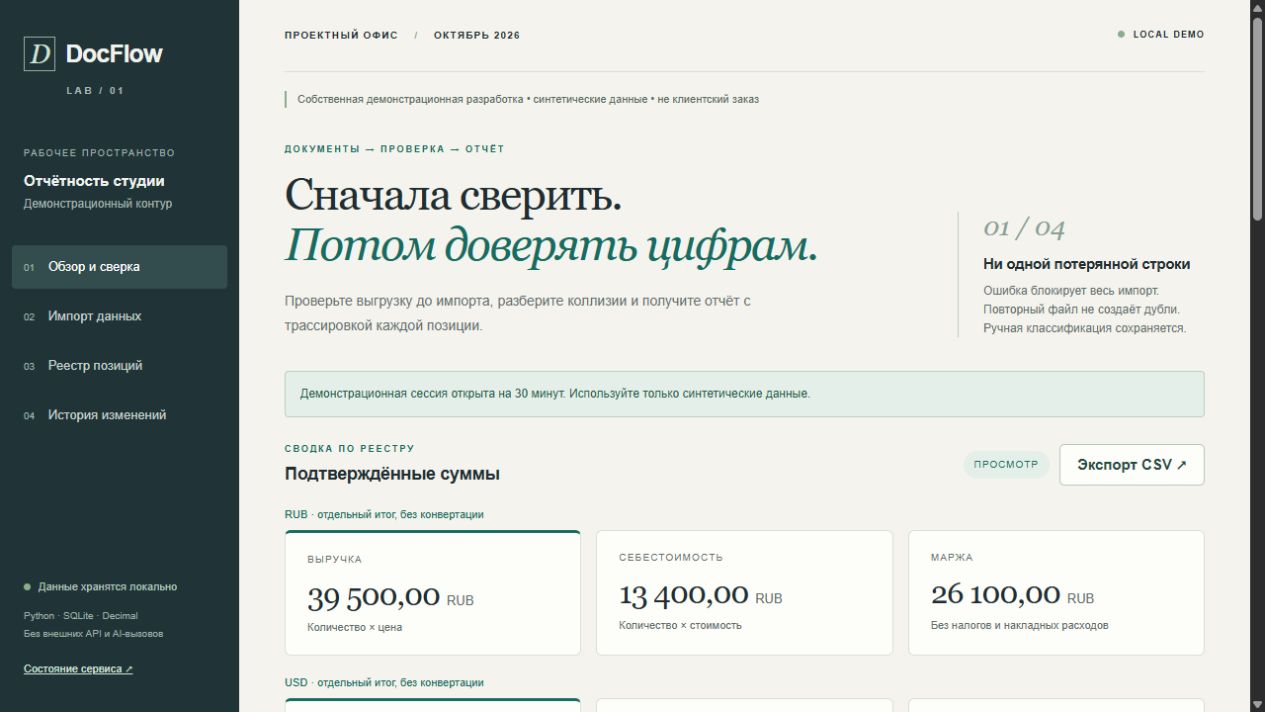Select the Себестоимость 13 400,00 RUB card
1265x712 pixels.
click(x=744, y=593)
